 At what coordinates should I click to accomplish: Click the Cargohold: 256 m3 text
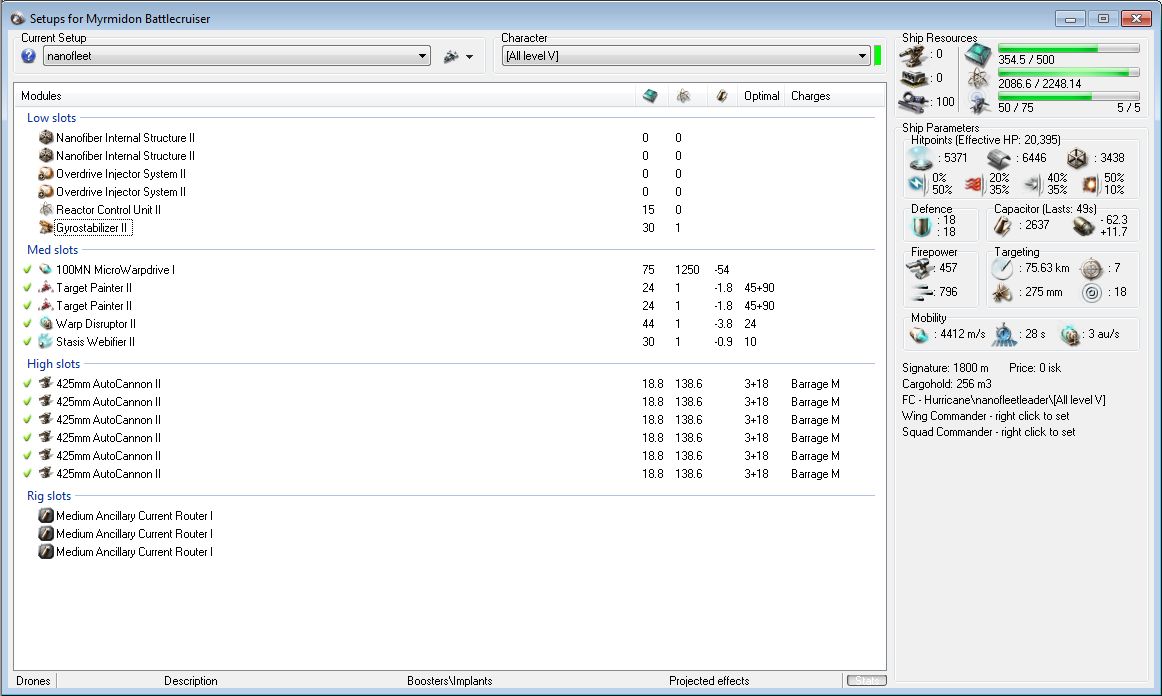click(x=946, y=384)
